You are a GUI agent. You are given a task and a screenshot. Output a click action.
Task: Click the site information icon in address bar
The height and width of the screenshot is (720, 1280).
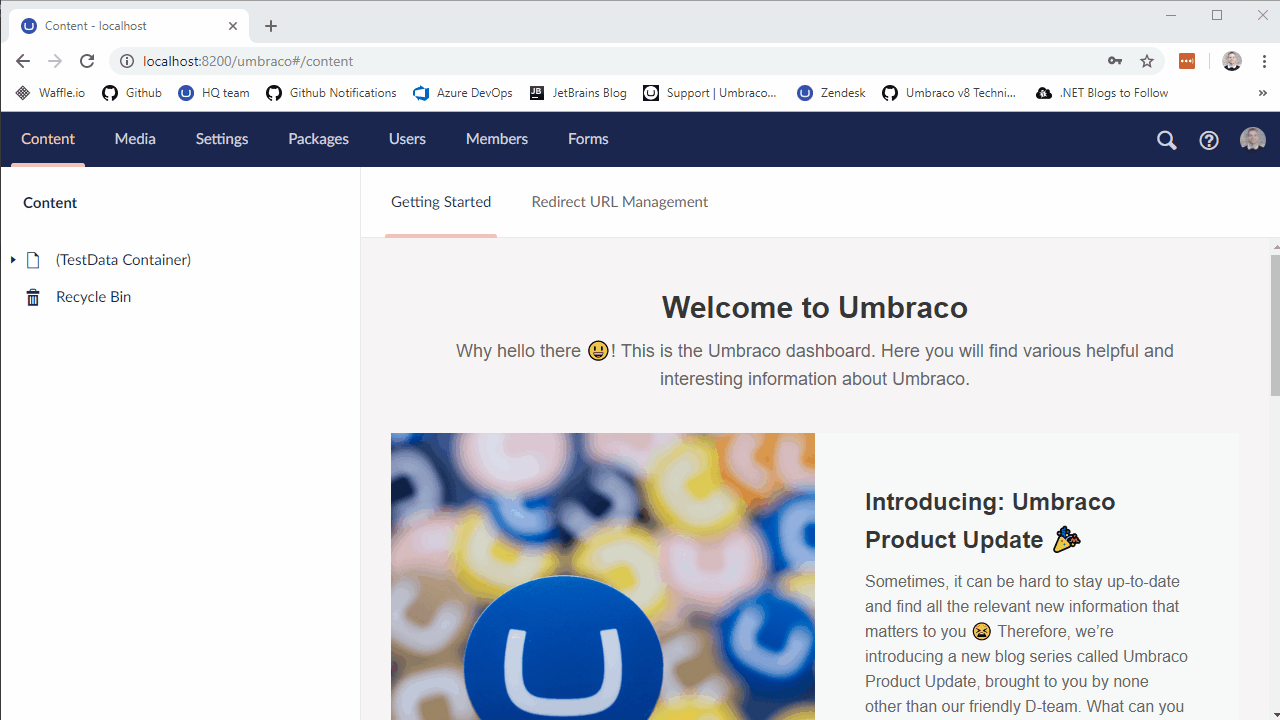tap(127, 61)
